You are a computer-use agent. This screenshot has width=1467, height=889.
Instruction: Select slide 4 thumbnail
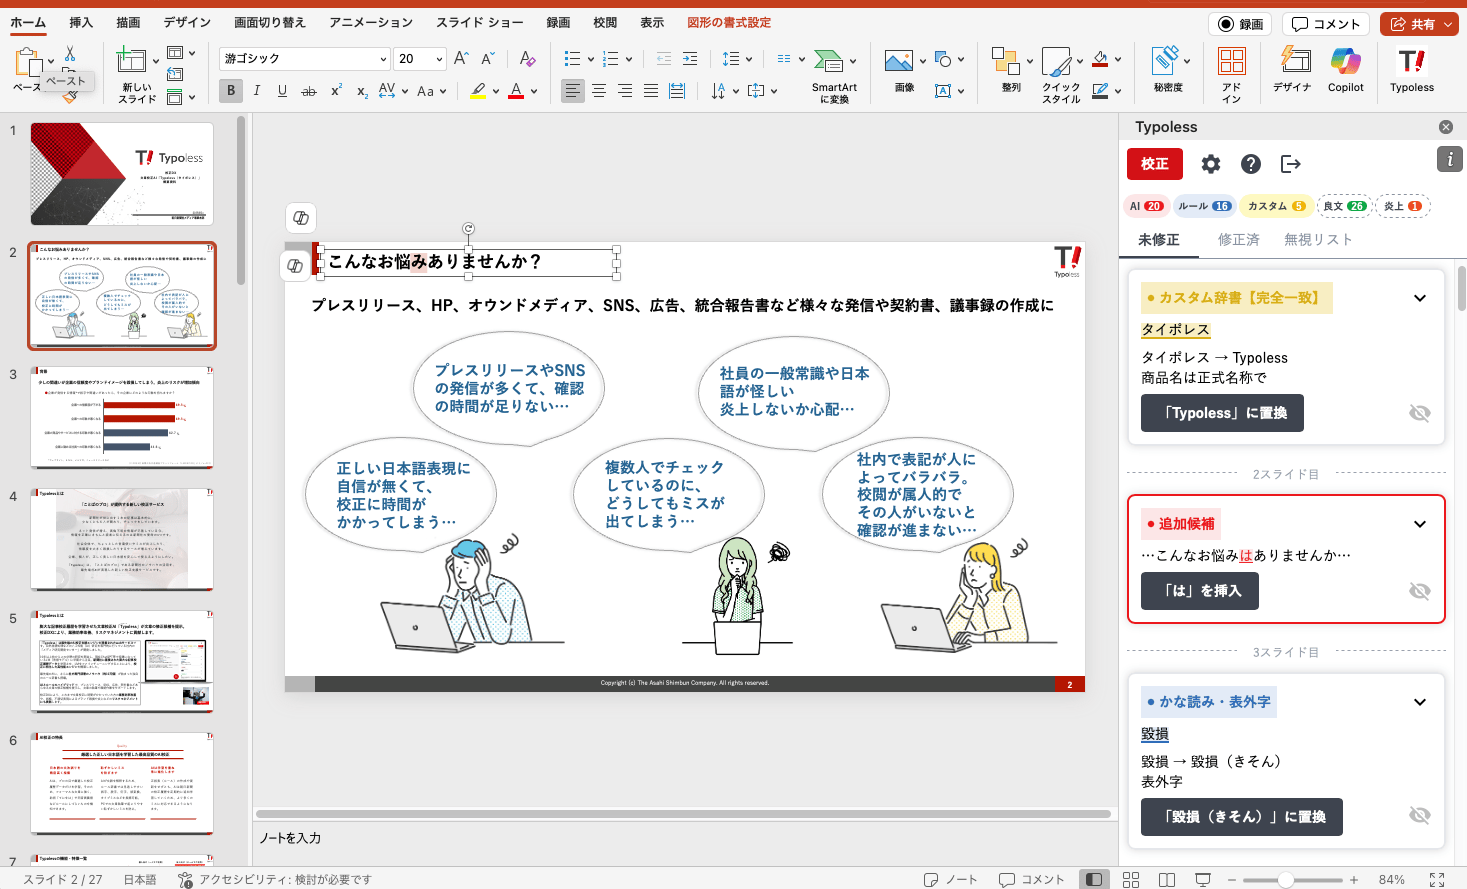click(x=122, y=540)
